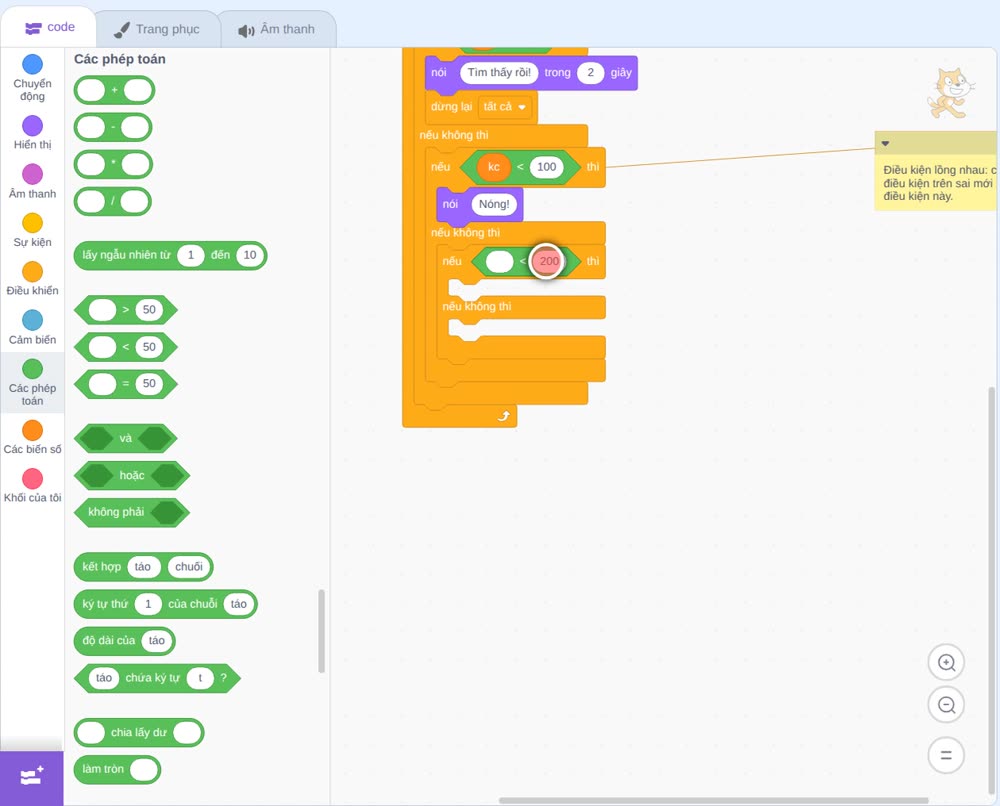Viewport: 1000px width, 806px height.
Task: Click the subtraction operator block
Action: [x=113, y=128]
